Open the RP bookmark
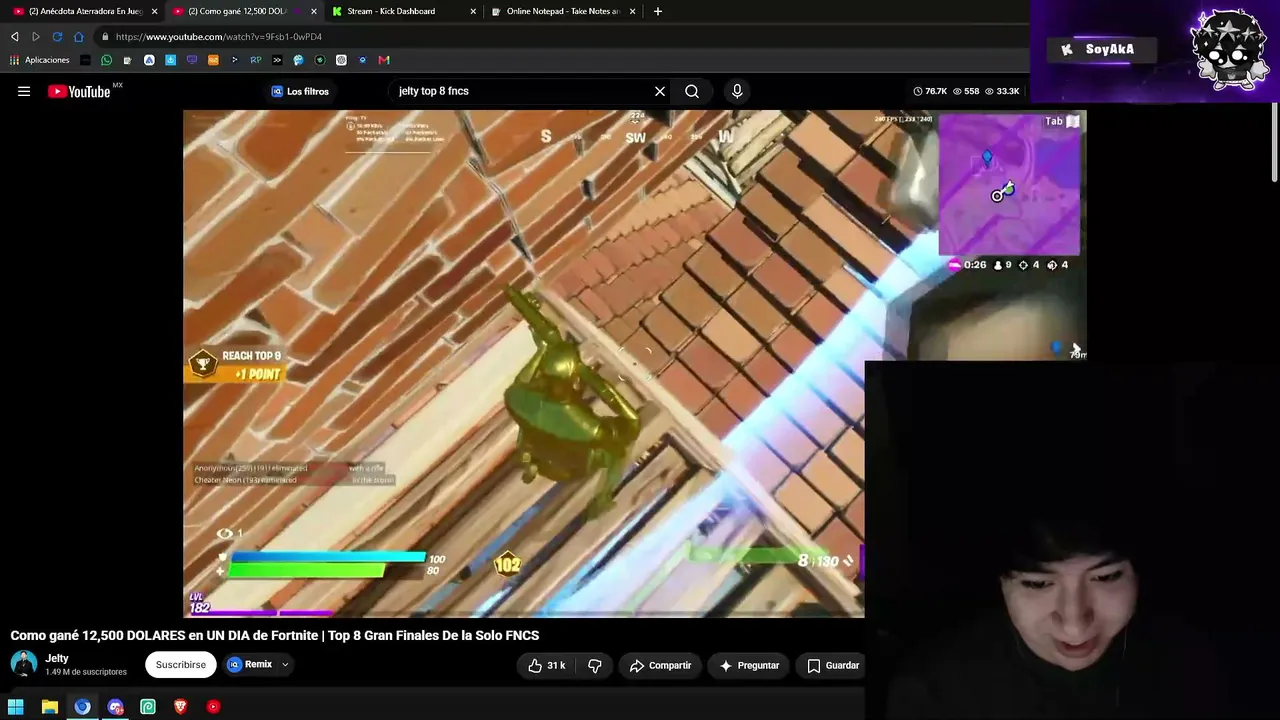 256,60
